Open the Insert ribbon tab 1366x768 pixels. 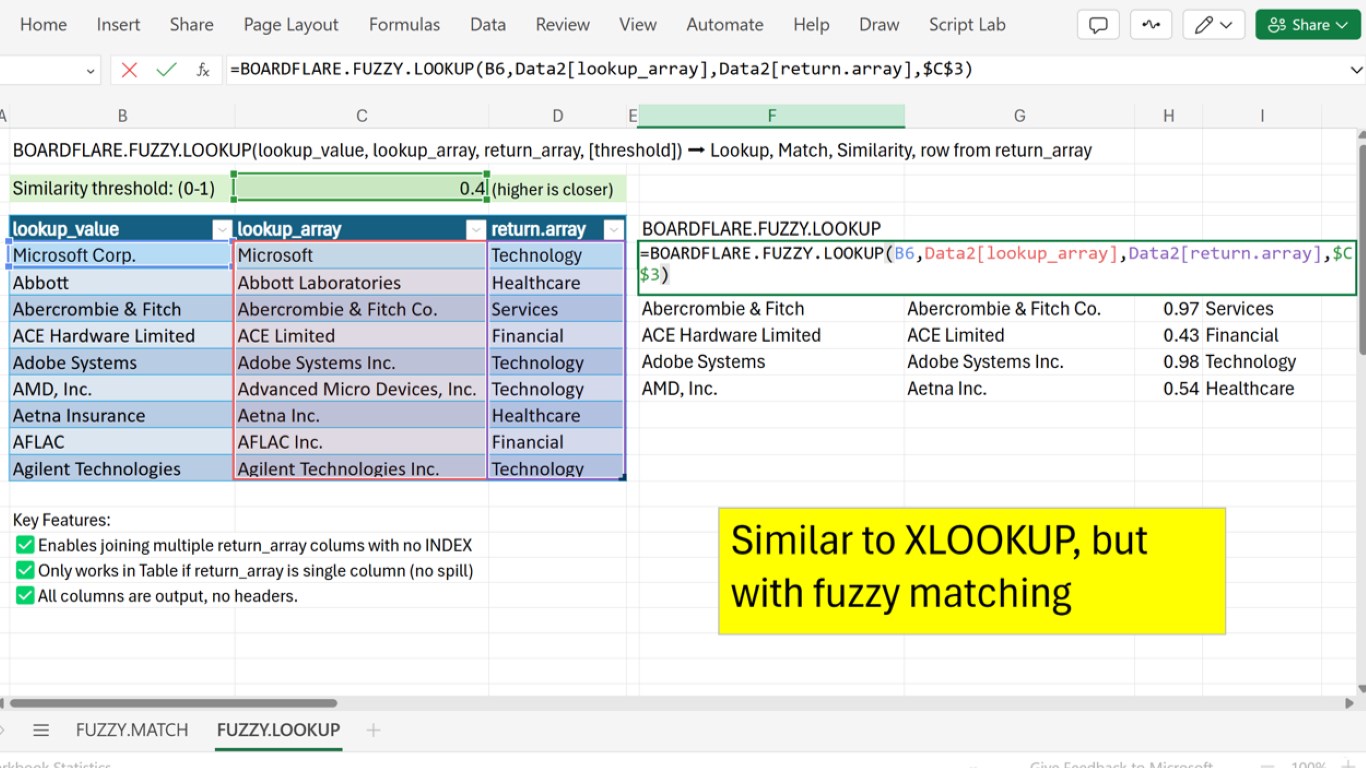(x=118, y=25)
